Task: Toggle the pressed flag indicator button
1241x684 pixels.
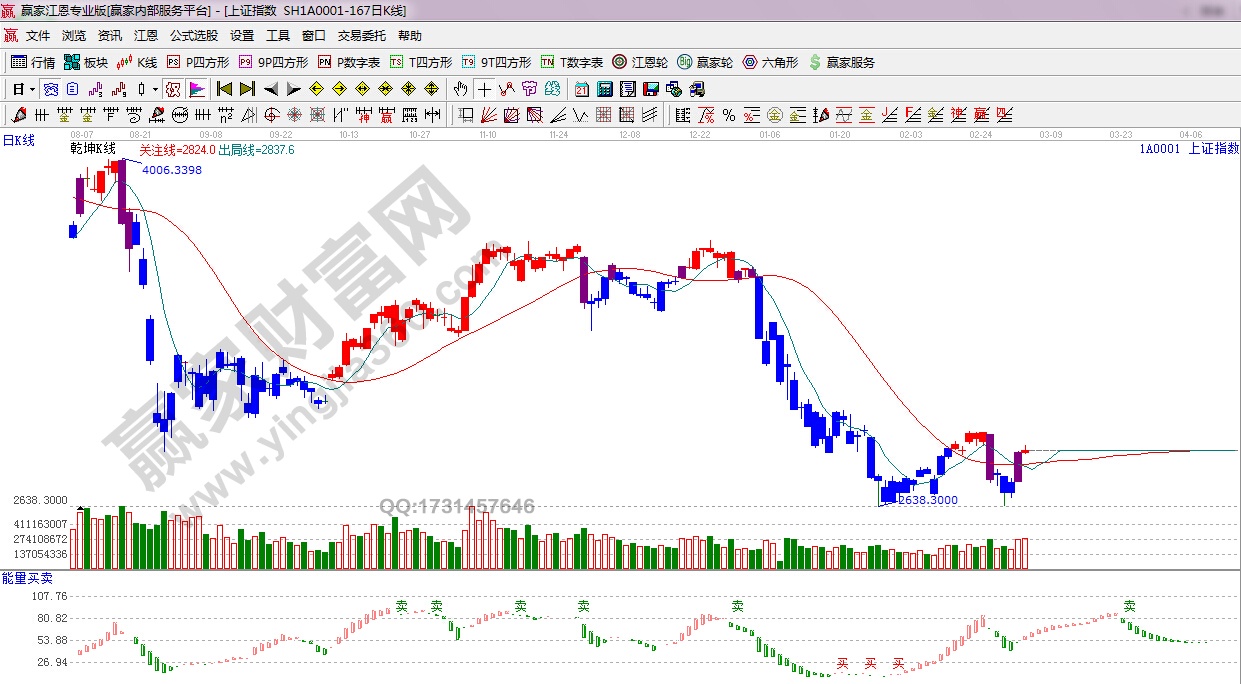Action: point(197,89)
